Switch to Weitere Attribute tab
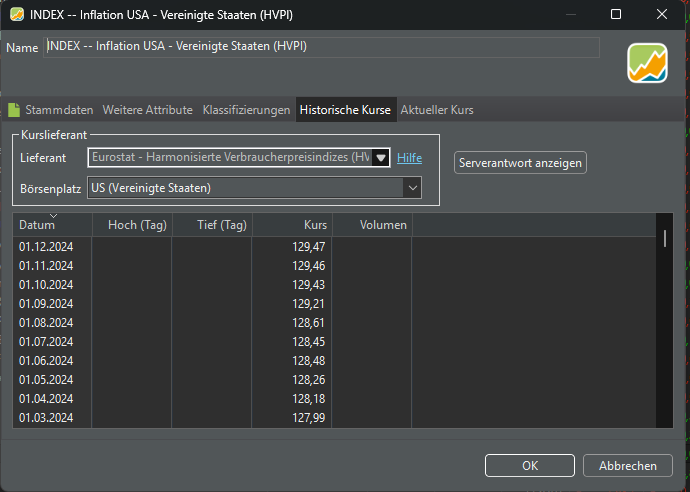 point(148,110)
